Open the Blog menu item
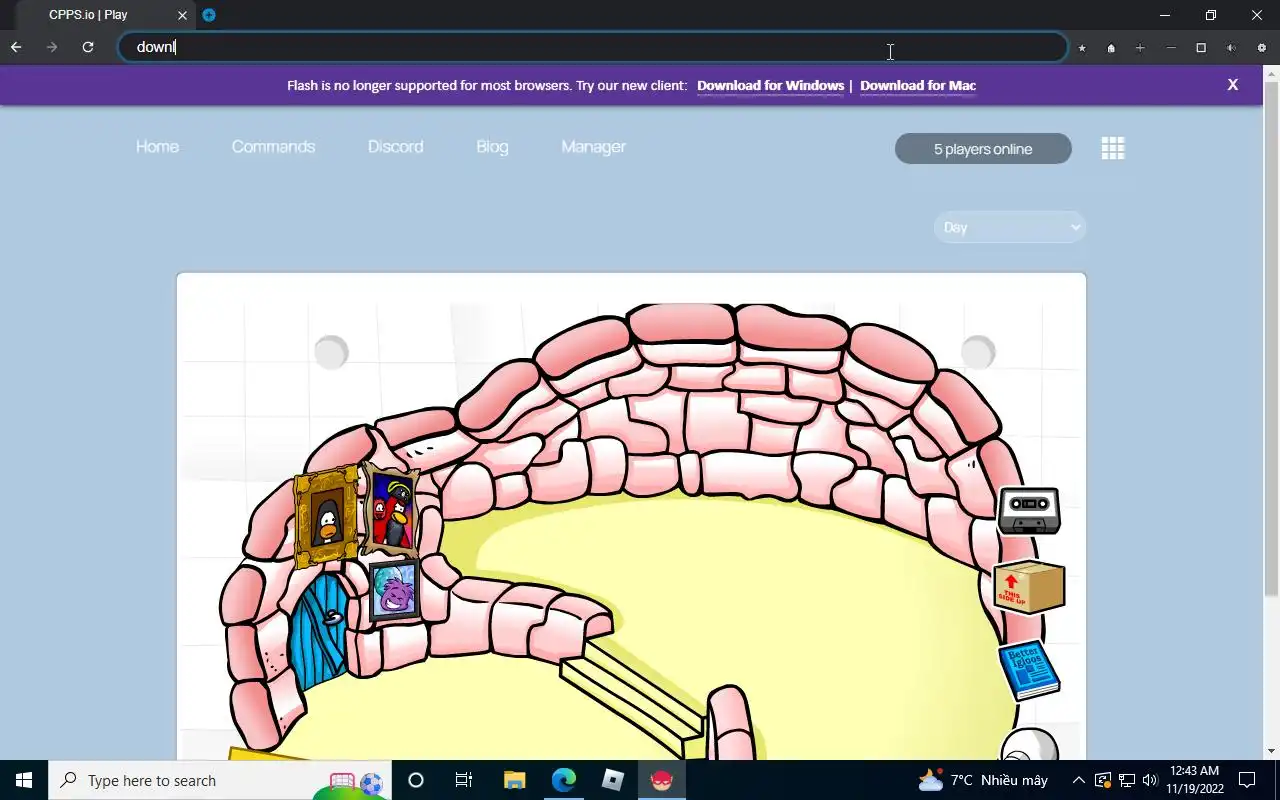The height and width of the screenshot is (800, 1280). tap(492, 146)
